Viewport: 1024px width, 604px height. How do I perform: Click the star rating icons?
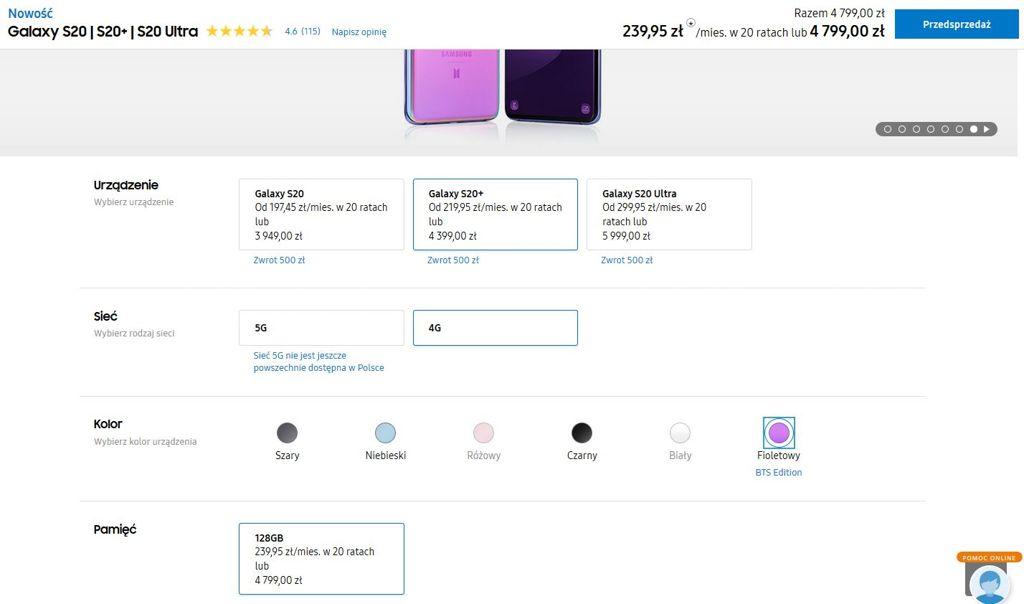tap(239, 32)
